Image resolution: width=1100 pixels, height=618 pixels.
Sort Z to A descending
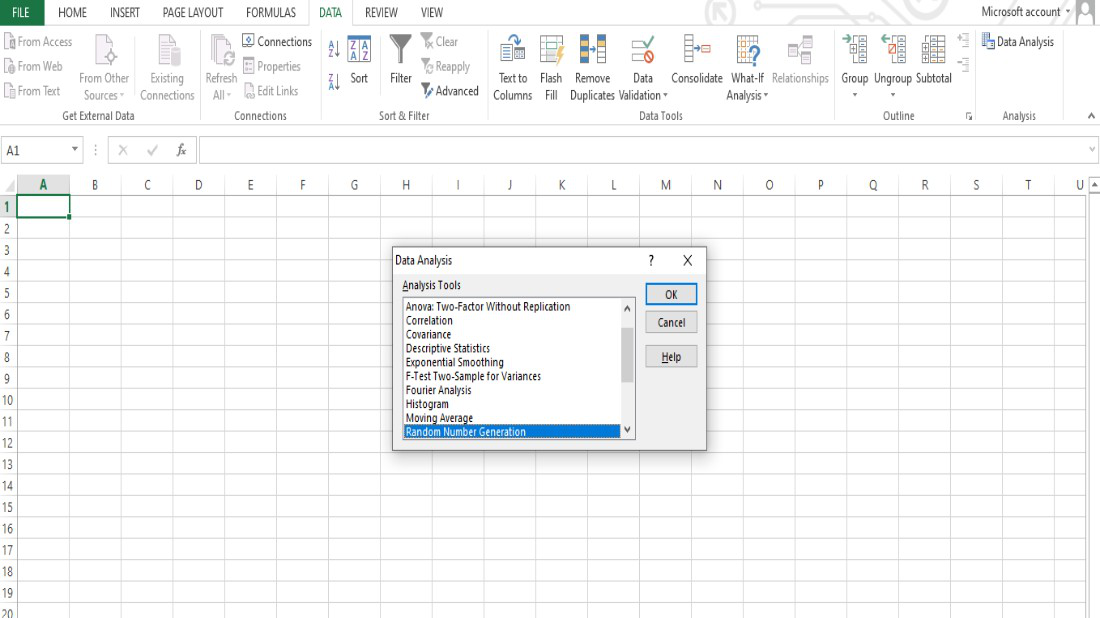tap(334, 82)
